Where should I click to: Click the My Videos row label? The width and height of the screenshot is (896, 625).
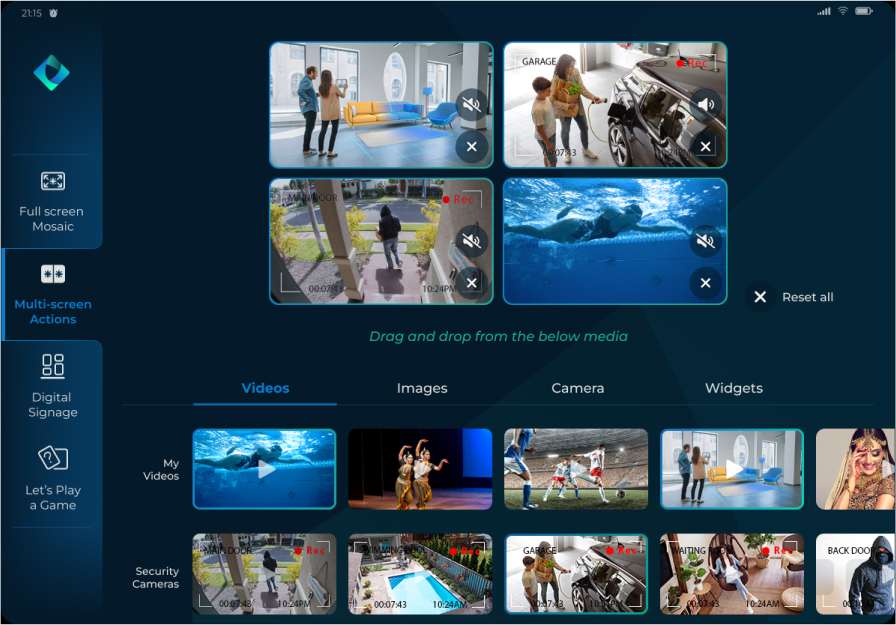click(161, 470)
